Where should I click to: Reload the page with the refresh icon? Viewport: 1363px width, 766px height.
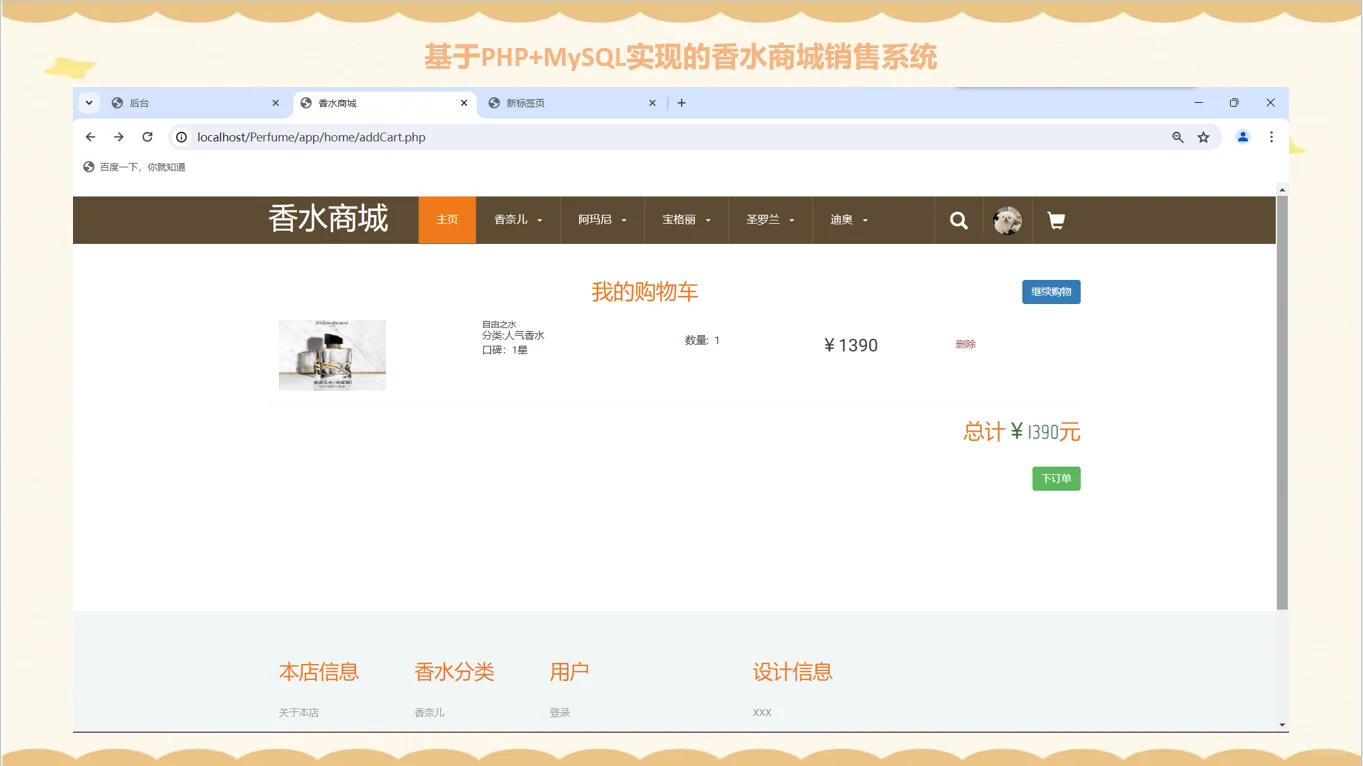[147, 137]
